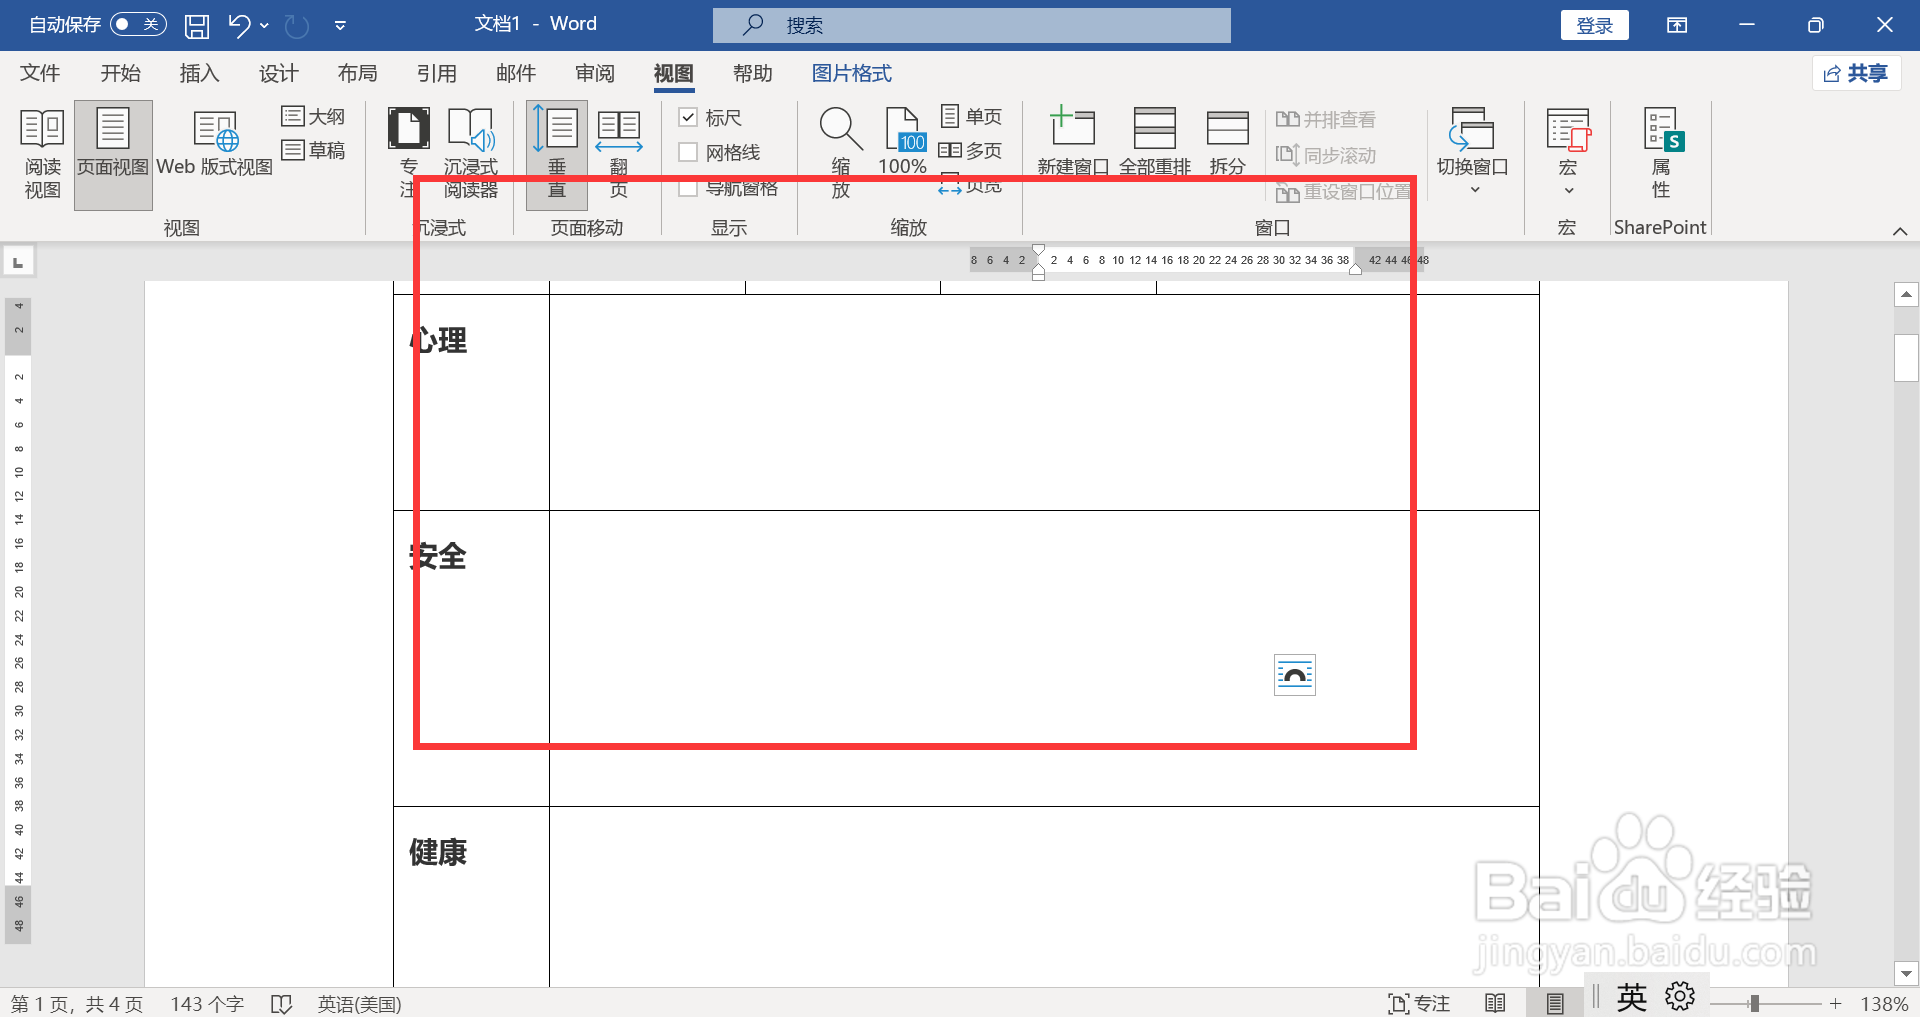Open Picture Format (图片格式) tab
Screen dimensions: 1920x1017
851,73
